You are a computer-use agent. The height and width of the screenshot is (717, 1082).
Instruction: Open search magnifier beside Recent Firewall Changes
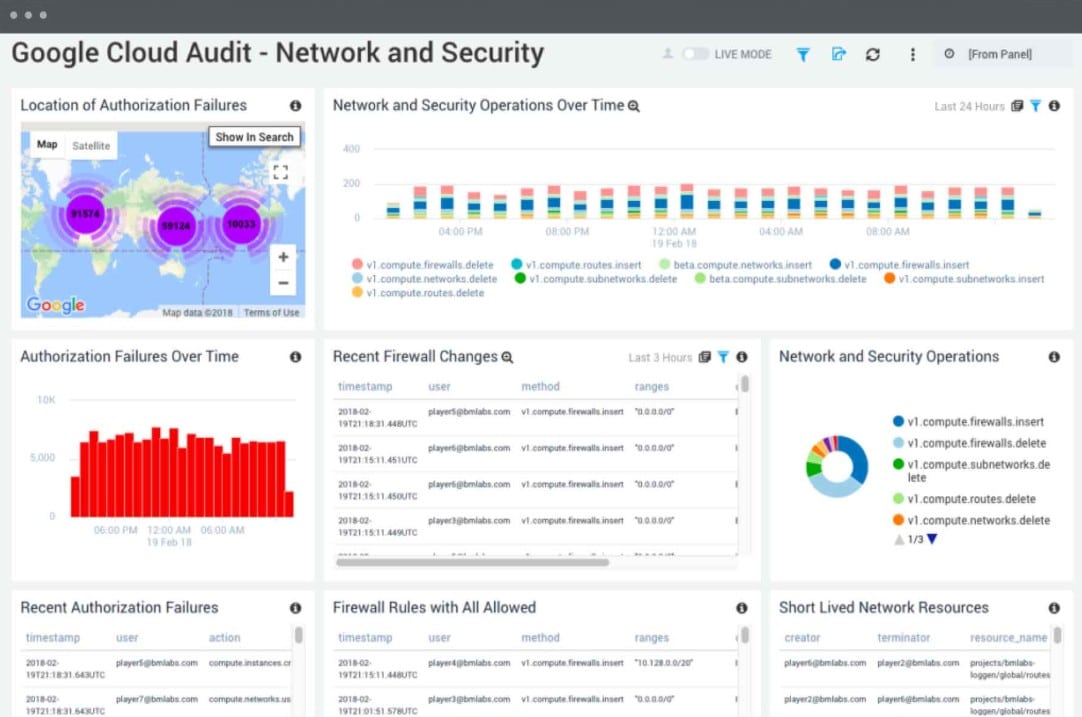coord(507,357)
